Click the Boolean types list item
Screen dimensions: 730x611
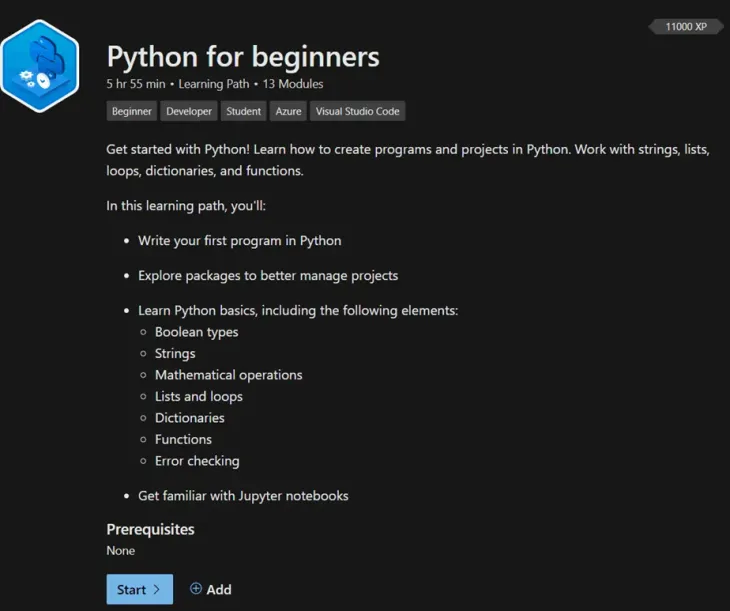click(196, 332)
